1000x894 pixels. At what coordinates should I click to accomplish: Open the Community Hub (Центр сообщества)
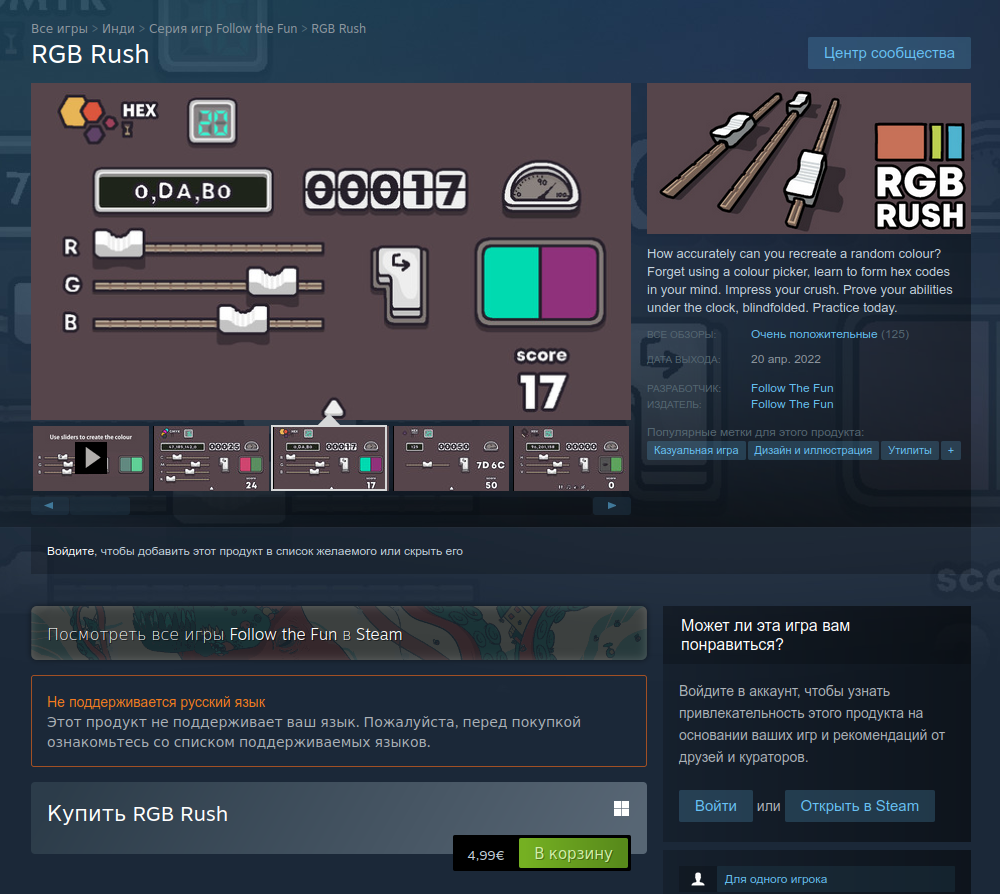[x=889, y=53]
